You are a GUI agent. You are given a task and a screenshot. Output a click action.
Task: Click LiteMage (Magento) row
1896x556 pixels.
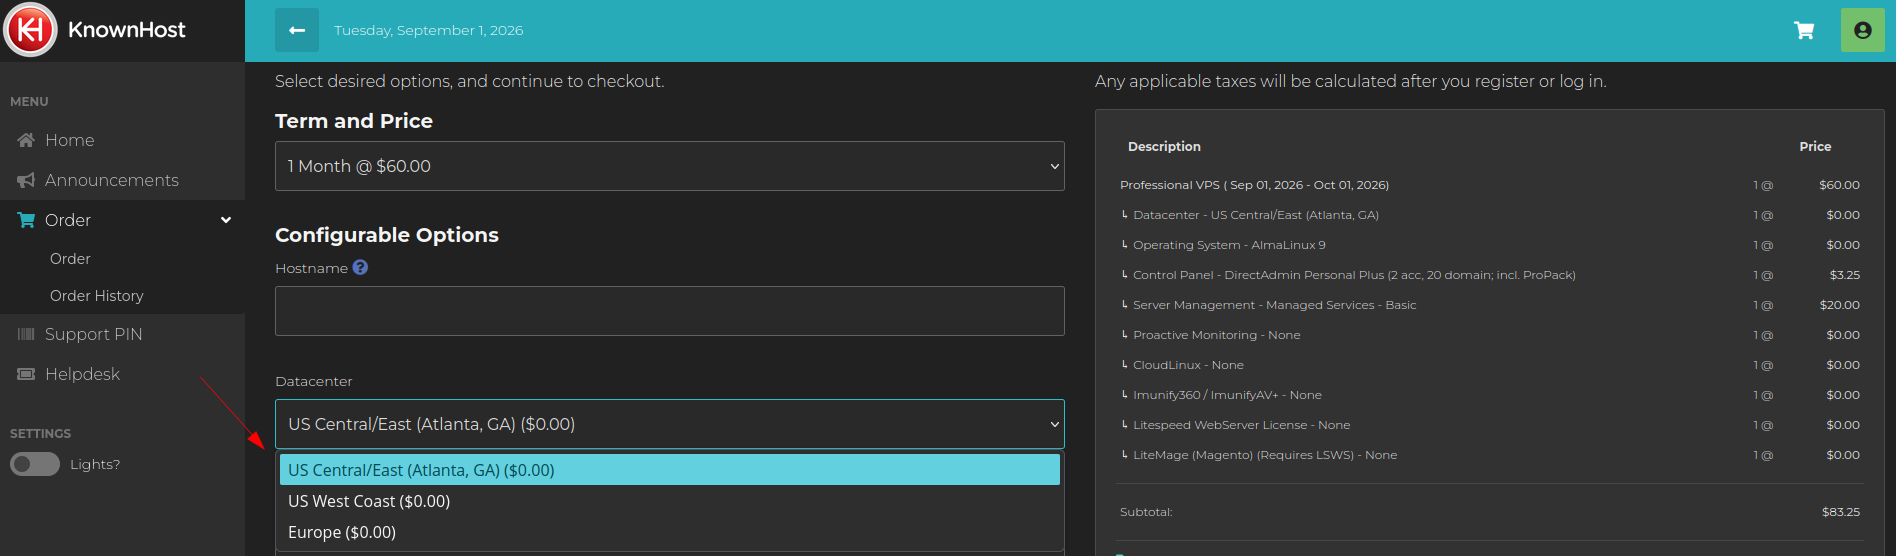pos(1490,455)
